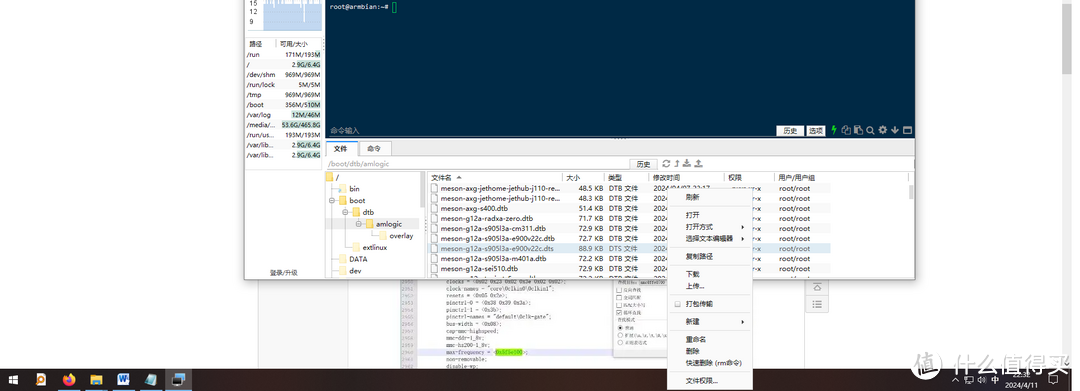Click the notification center icon in taskbar
The width and height of the screenshot is (1080, 391).
1052,379
